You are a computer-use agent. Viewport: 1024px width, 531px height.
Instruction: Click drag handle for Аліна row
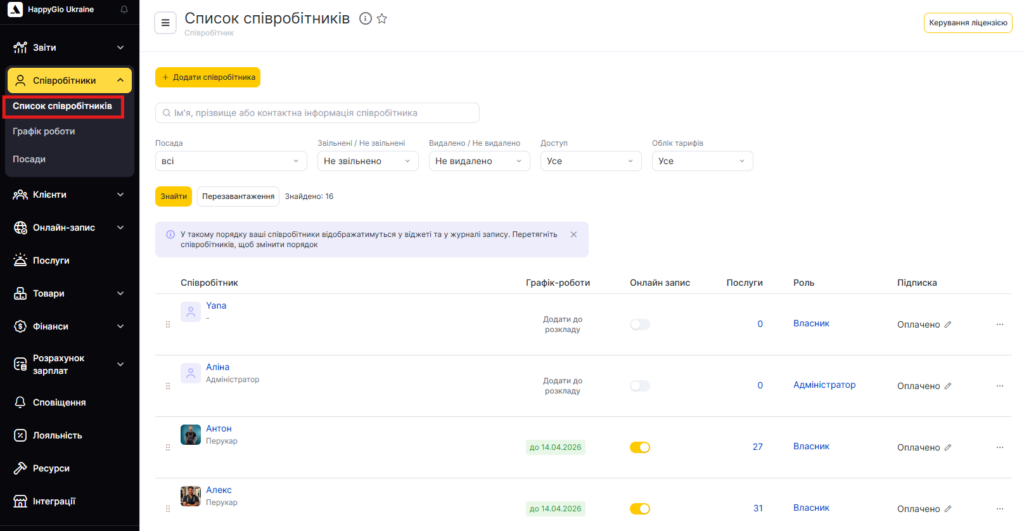coord(168,386)
